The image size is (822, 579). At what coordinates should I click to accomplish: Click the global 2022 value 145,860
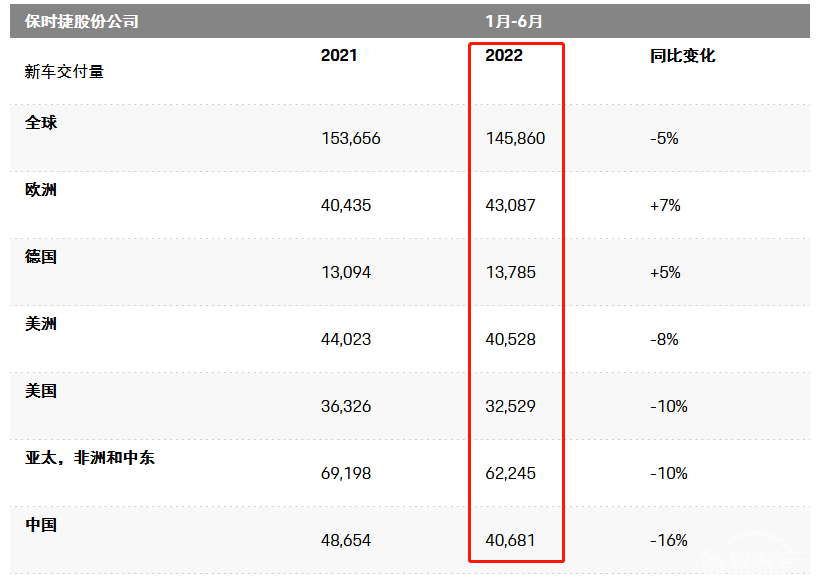515,138
